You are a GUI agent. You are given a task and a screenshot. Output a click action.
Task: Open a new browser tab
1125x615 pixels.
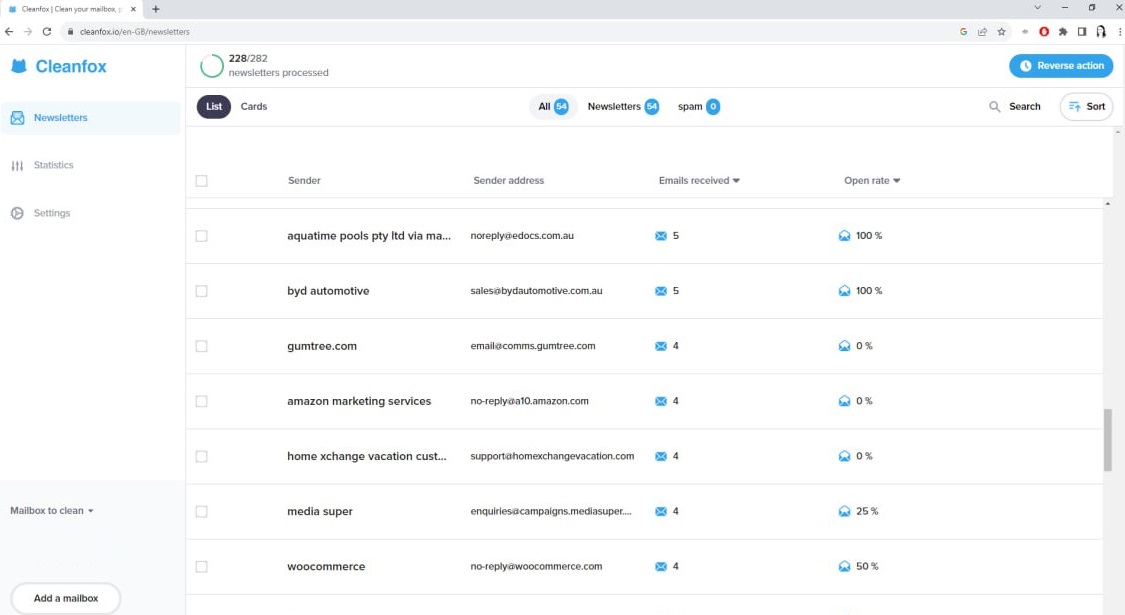tap(156, 9)
